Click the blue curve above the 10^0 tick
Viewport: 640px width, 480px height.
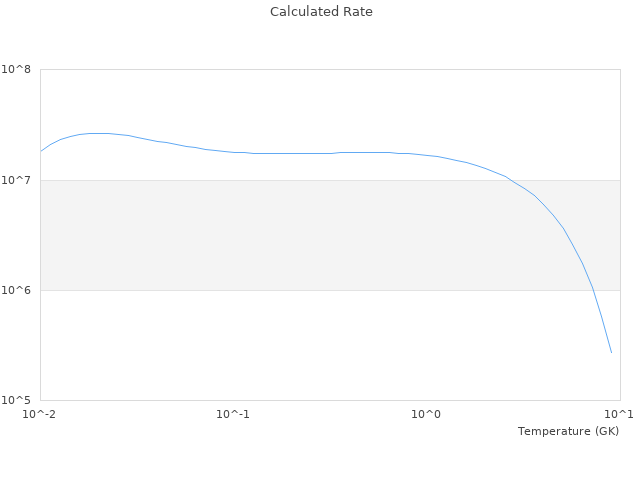(427, 155)
